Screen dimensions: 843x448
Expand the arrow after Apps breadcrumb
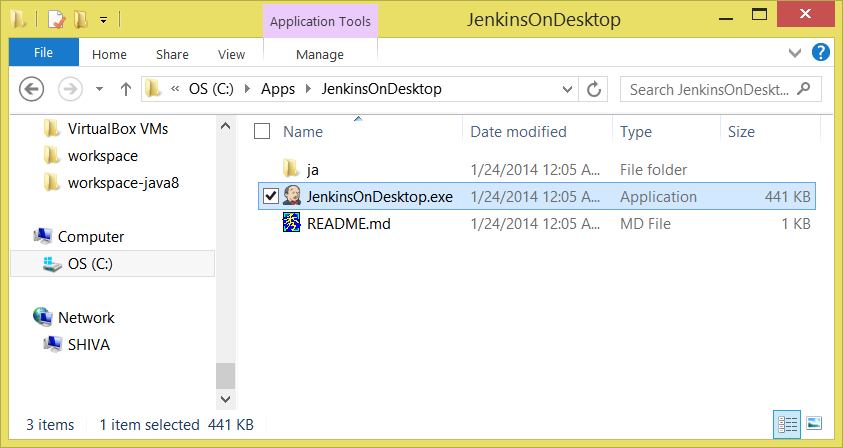309,89
